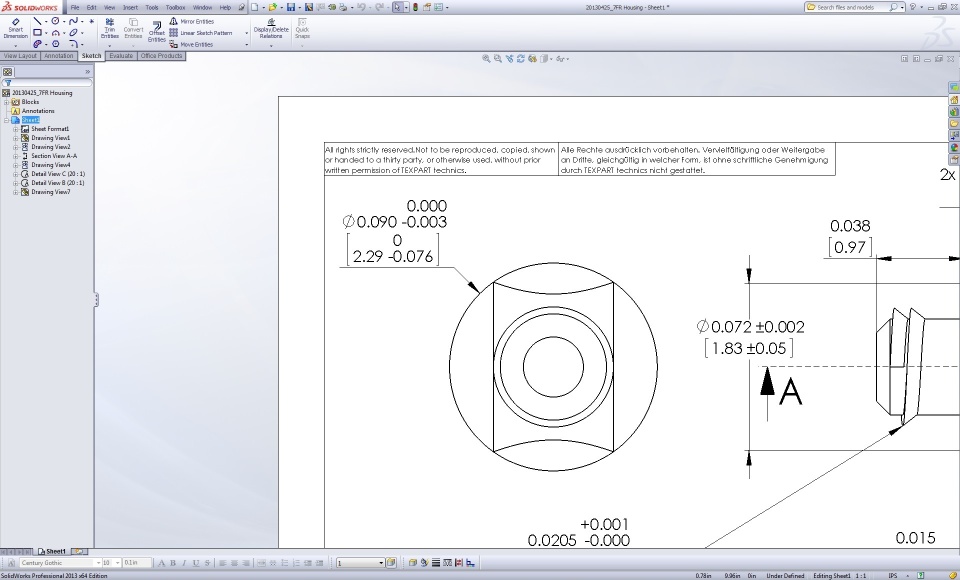Screen dimensions: 960x580
Task: Open Display/Delete Relations dropdown arrow
Action: [271, 45]
